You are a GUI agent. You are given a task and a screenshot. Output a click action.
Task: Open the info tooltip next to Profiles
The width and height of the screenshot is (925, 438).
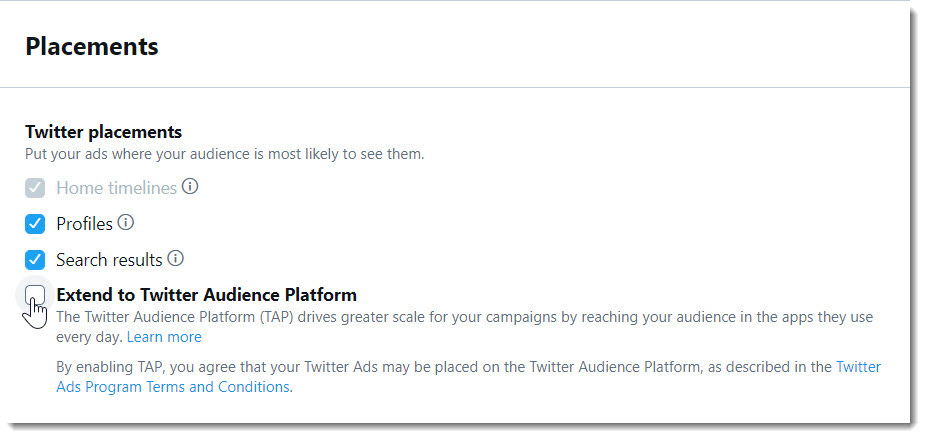[126, 223]
